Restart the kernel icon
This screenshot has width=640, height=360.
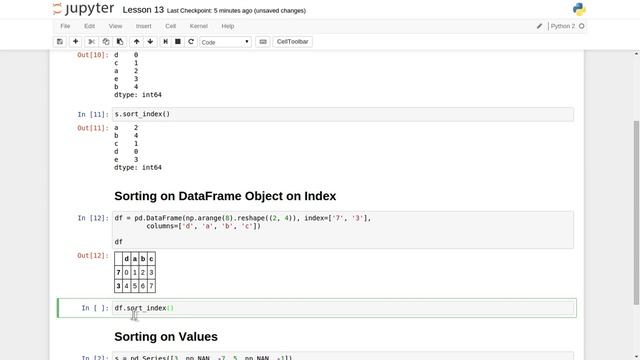click(x=191, y=42)
